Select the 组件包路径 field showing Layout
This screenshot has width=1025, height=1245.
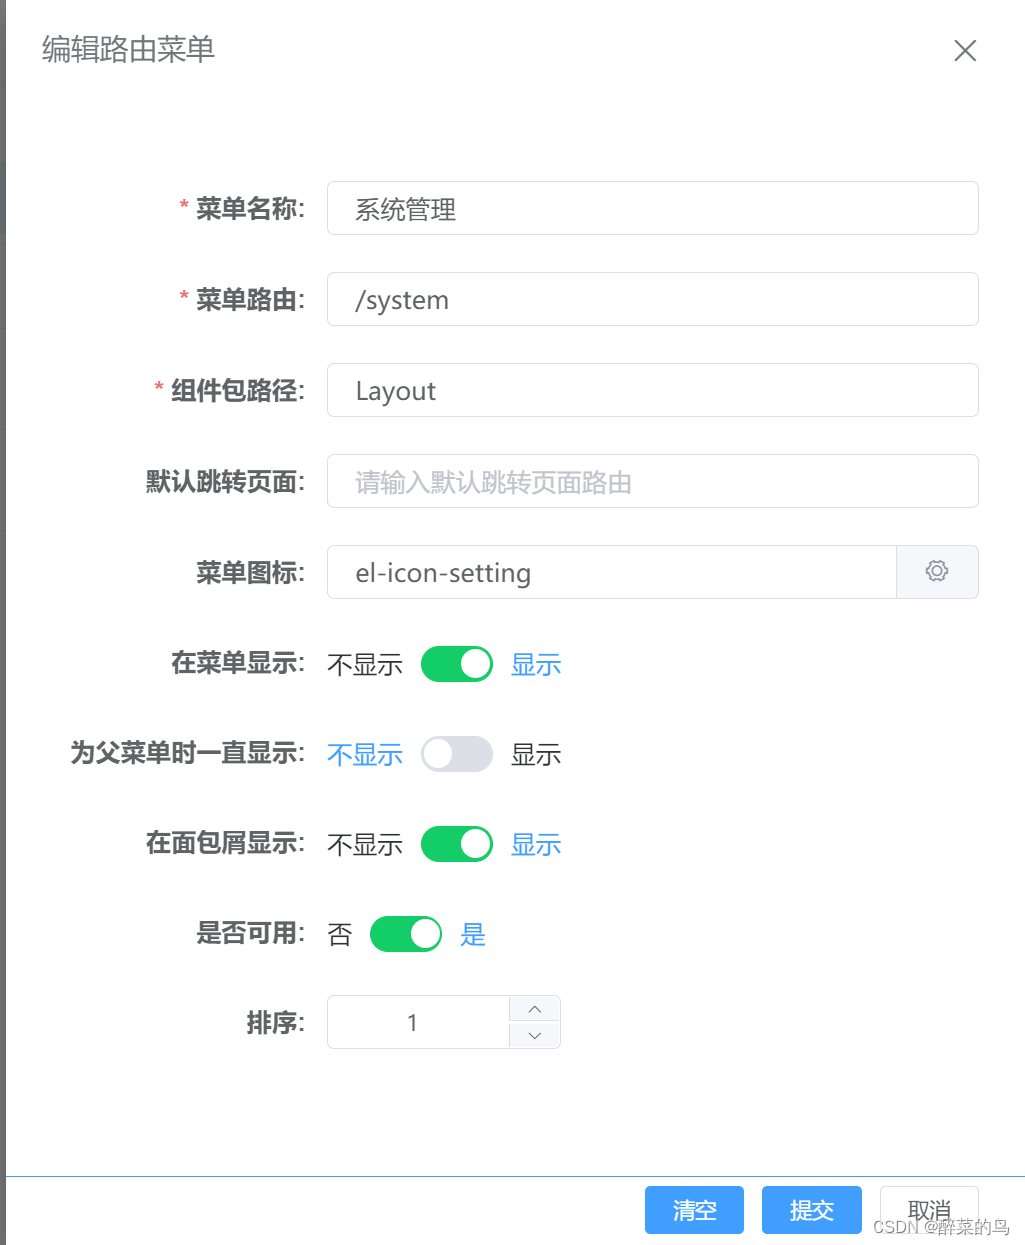click(x=653, y=390)
